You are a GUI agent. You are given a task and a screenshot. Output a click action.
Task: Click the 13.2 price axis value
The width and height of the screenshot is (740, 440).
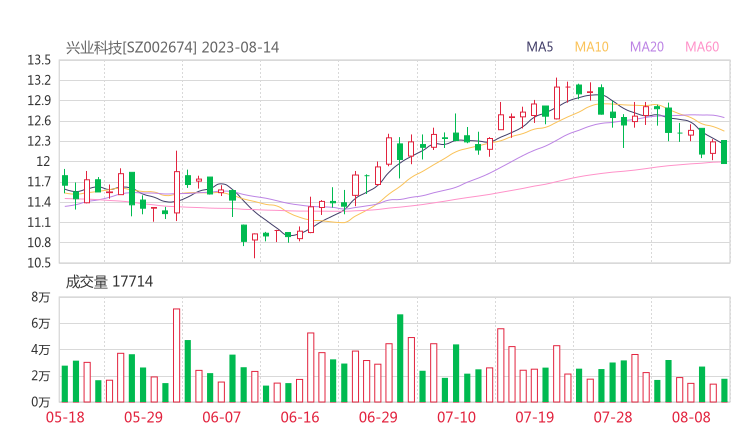click(x=39, y=81)
